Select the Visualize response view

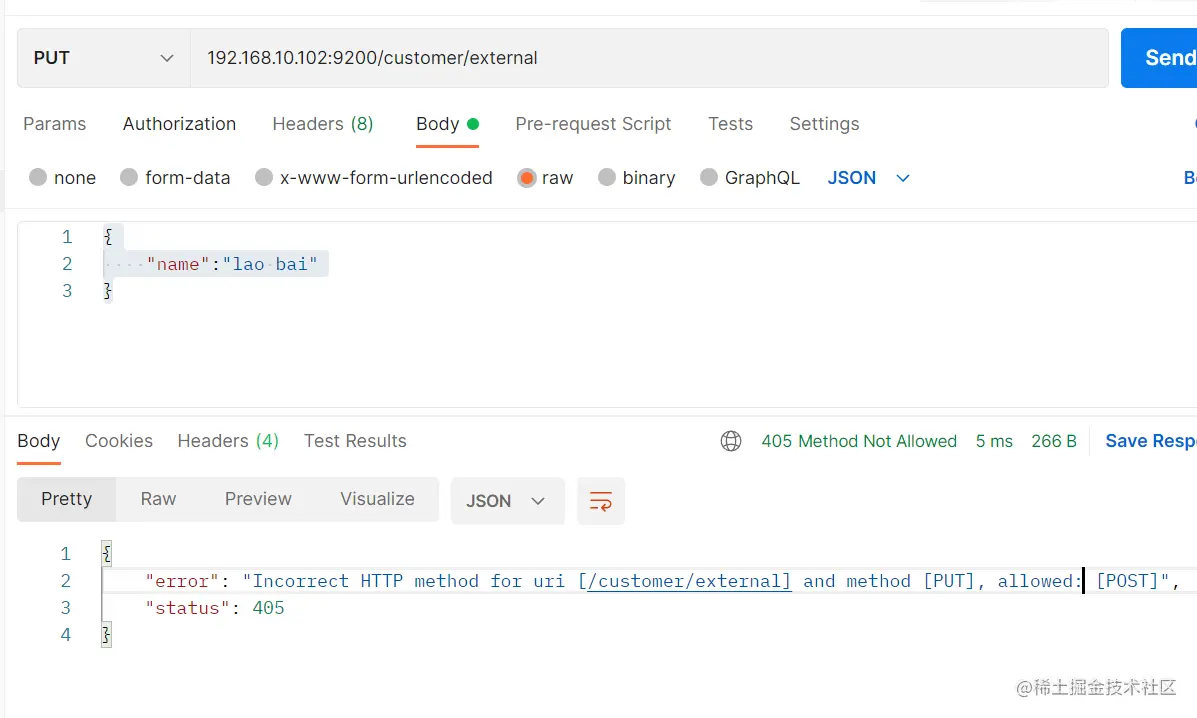click(x=377, y=499)
